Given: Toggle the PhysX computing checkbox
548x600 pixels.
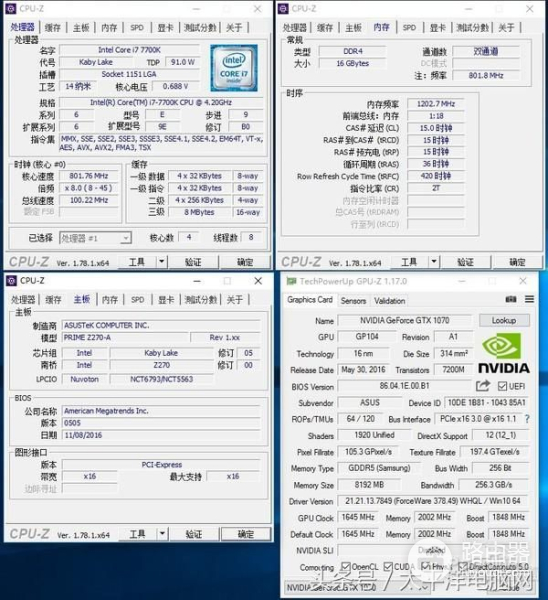Looking at the screenshot, I should [425, 566].
